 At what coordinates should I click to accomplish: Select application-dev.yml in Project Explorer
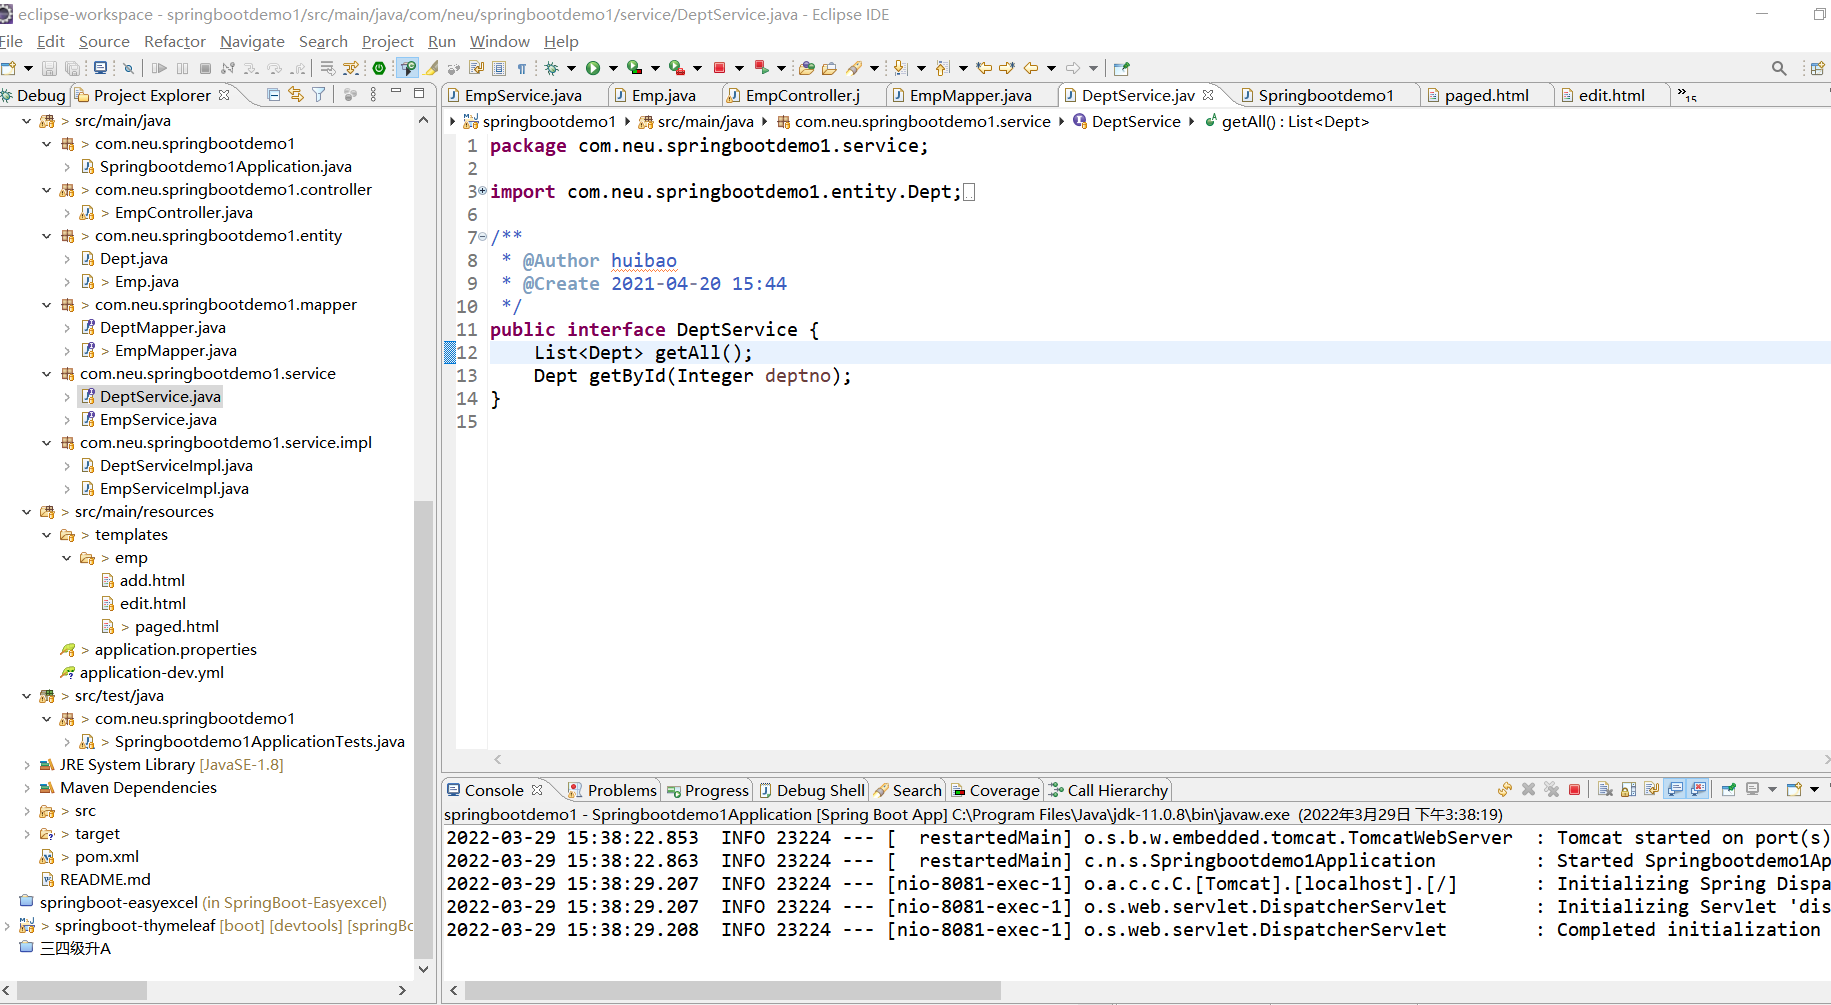click(x=152, y=672)
